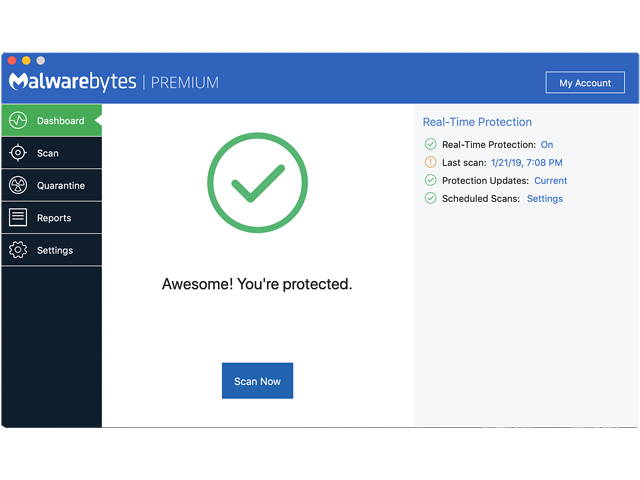Click the Dashboard heartbeat icon
Viewport: 640px width, 480px height.
(18, 120)
